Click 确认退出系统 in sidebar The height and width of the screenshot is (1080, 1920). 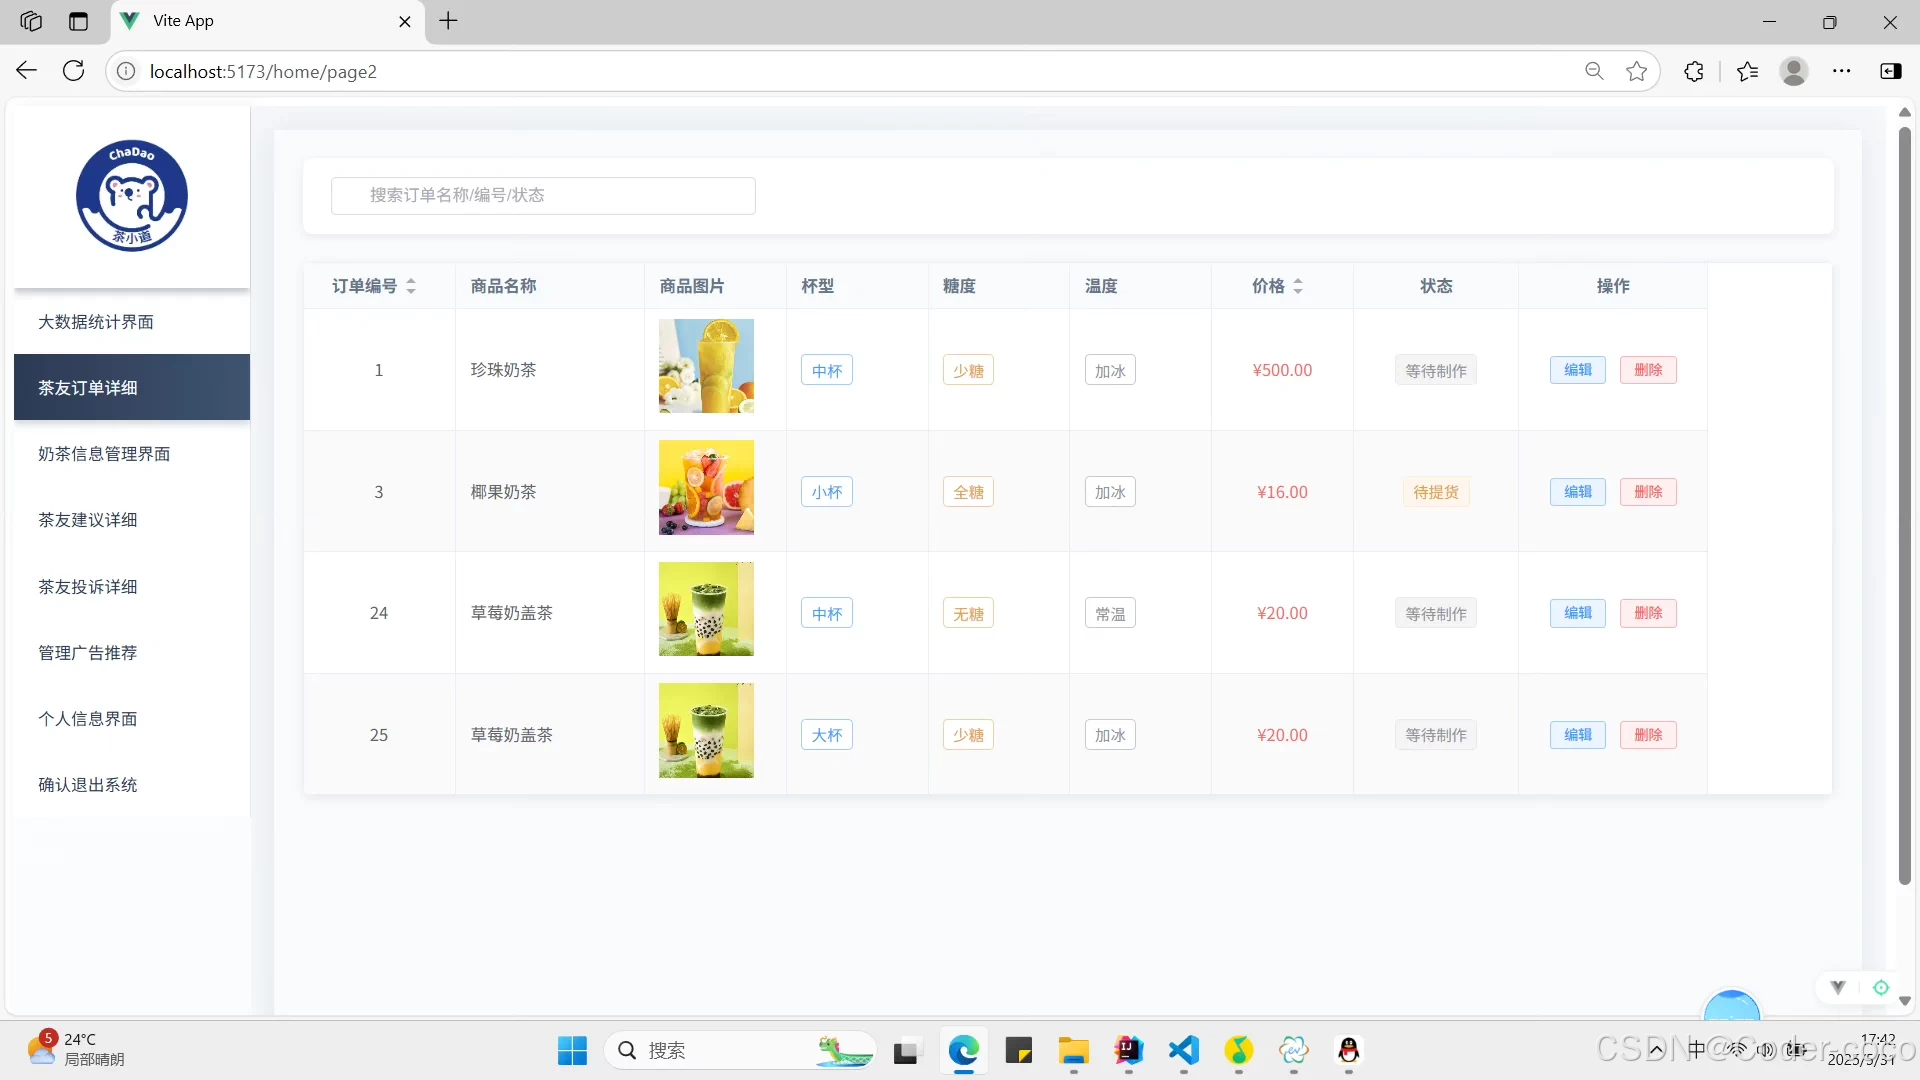click(x=88, y=785)
